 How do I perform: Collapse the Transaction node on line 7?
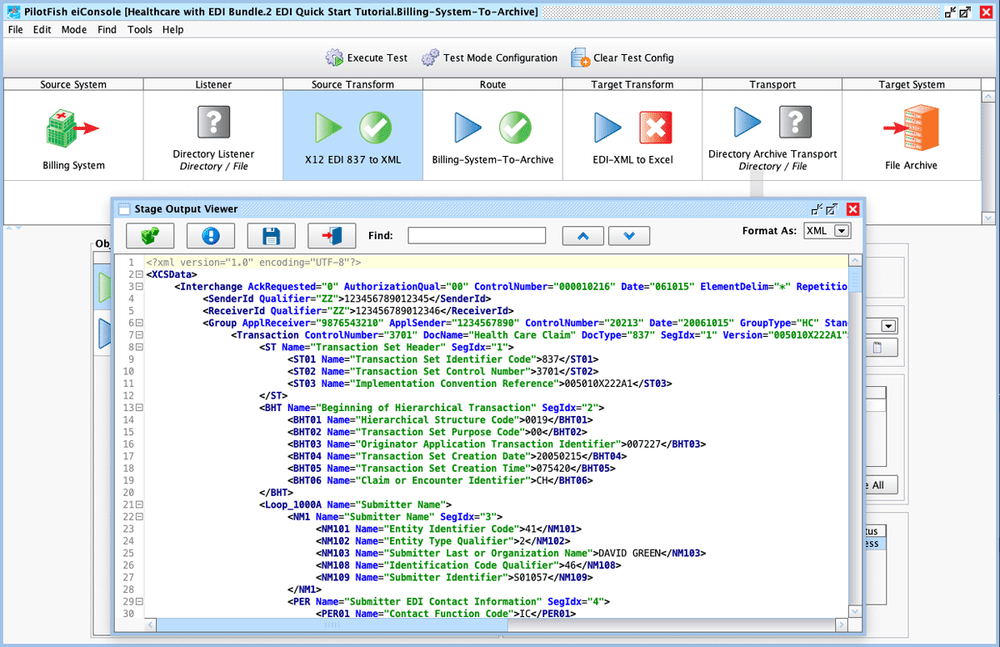pyautogui.click(x=139, y=335)
